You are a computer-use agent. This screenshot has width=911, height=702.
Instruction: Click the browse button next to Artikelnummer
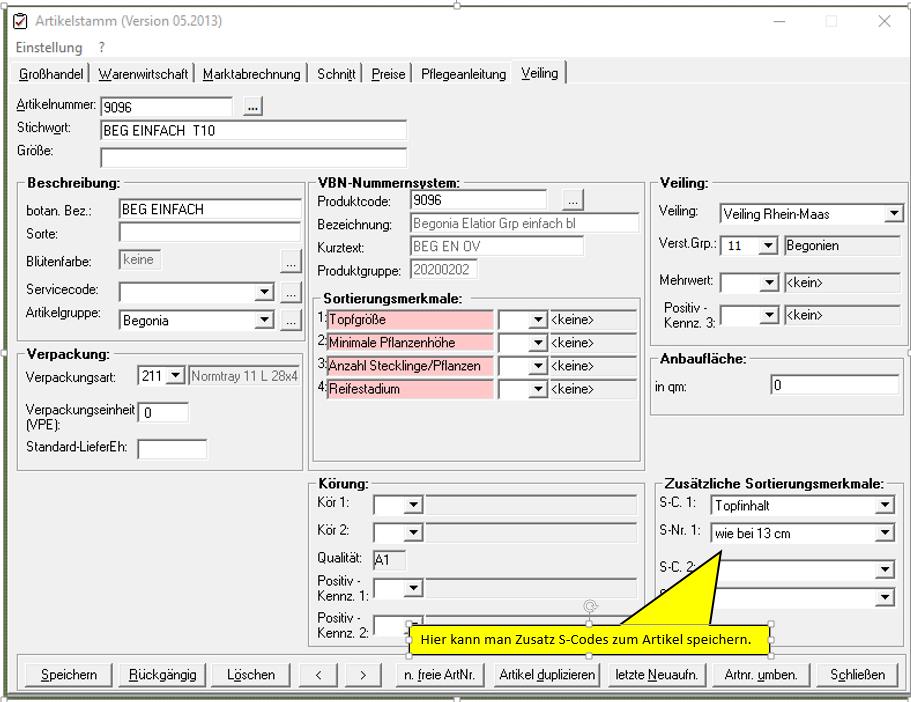tap(253, 106)
